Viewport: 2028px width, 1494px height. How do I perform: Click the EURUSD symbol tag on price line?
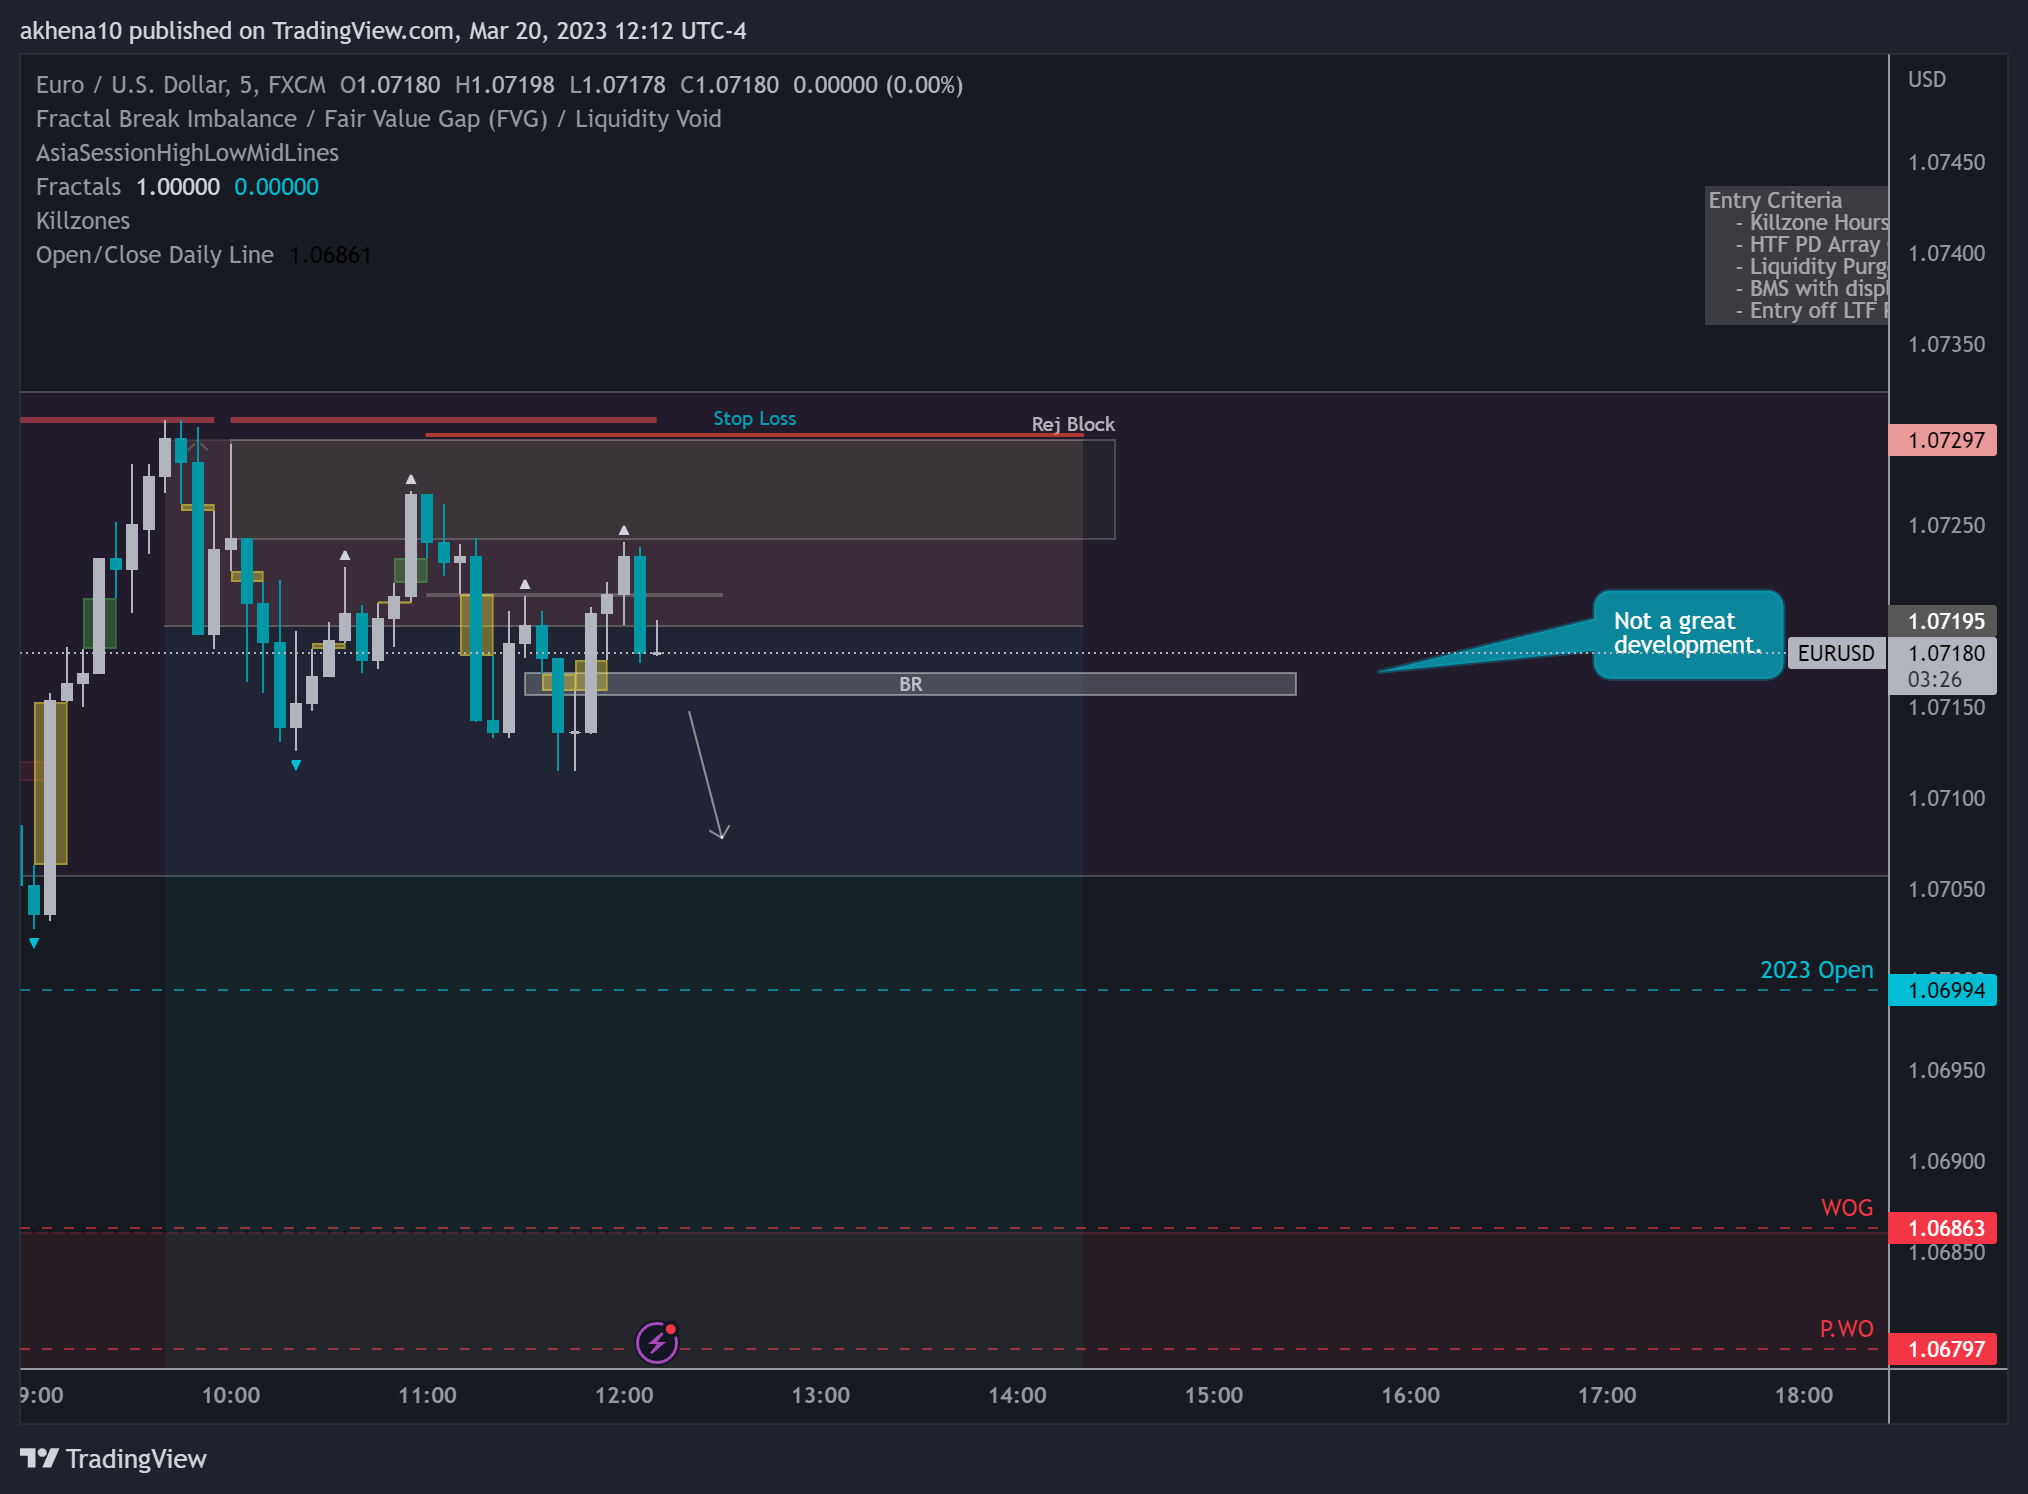[1836, 653]
